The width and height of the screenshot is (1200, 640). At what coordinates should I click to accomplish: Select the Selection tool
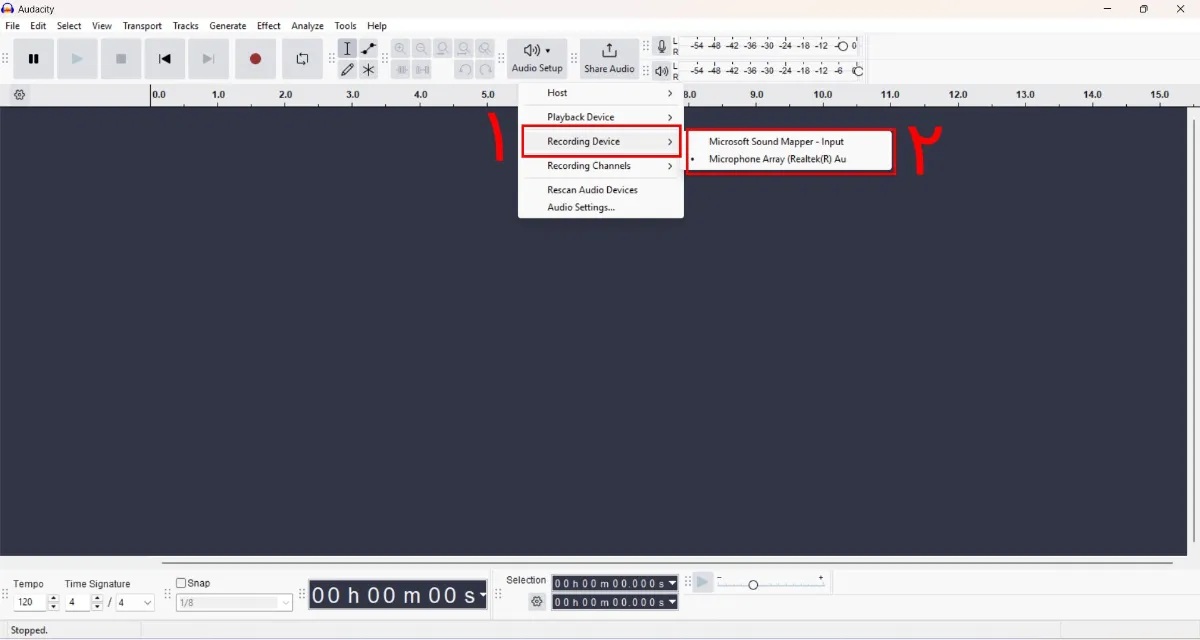coord(347,48)
